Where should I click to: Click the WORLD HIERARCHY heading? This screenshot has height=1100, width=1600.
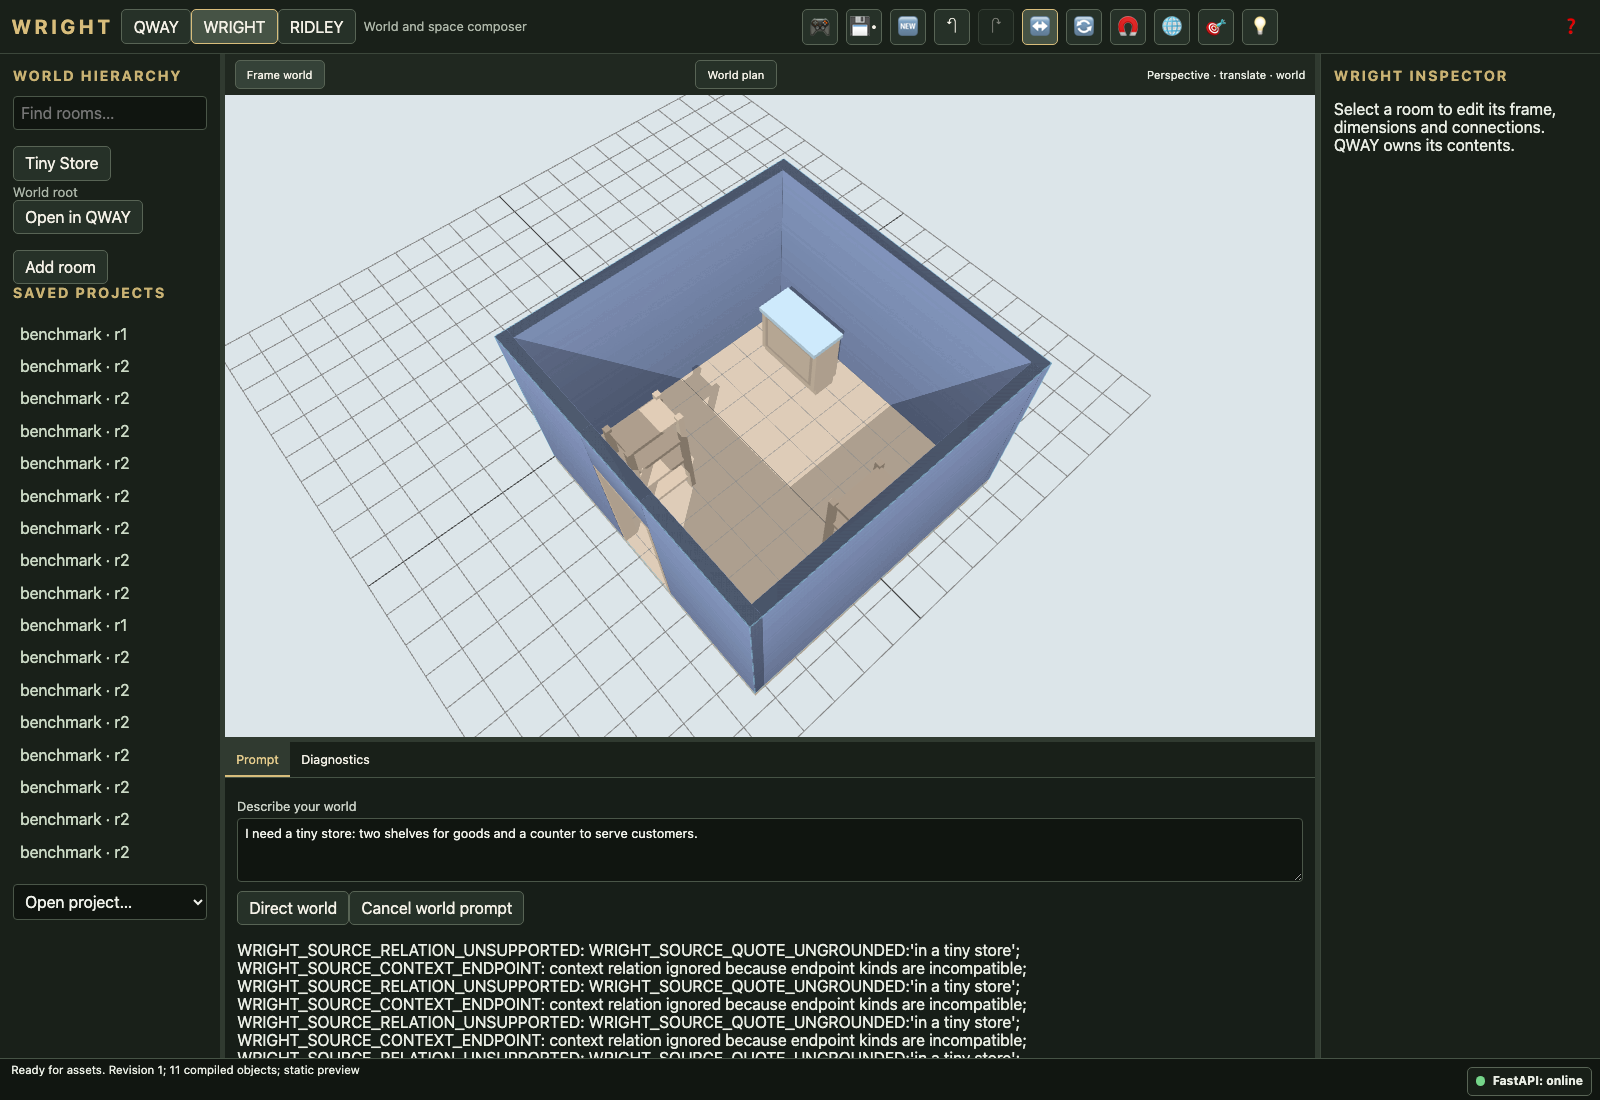97,76
